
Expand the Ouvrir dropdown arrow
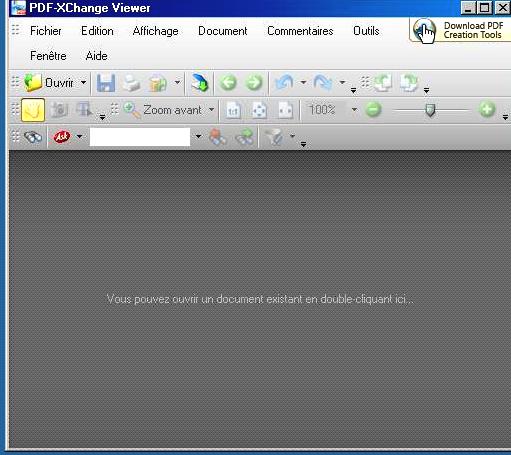pos(84,82)
